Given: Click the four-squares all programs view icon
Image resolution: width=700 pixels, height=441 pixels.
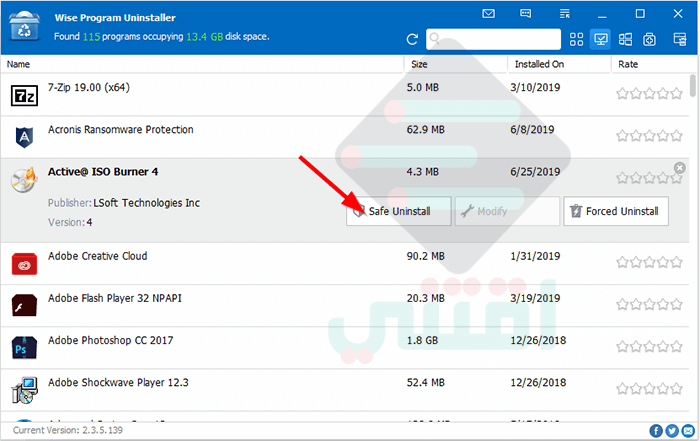Looking at the screenshot, I should tap(576, 39).
